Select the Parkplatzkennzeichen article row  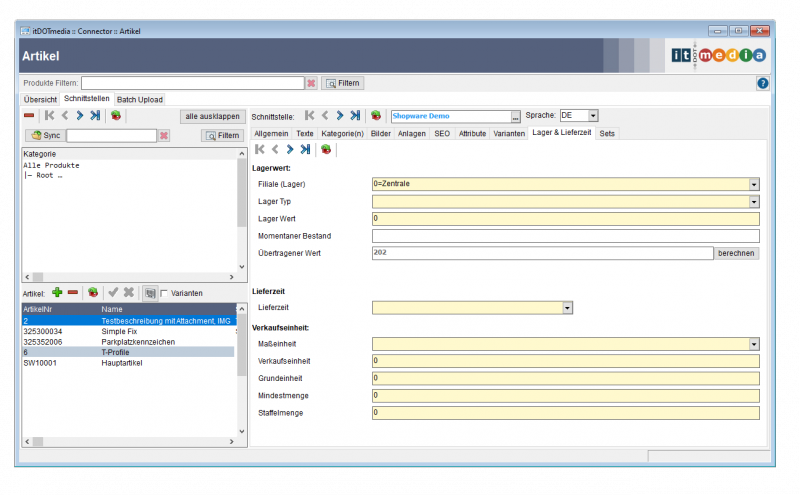point(138,341)
